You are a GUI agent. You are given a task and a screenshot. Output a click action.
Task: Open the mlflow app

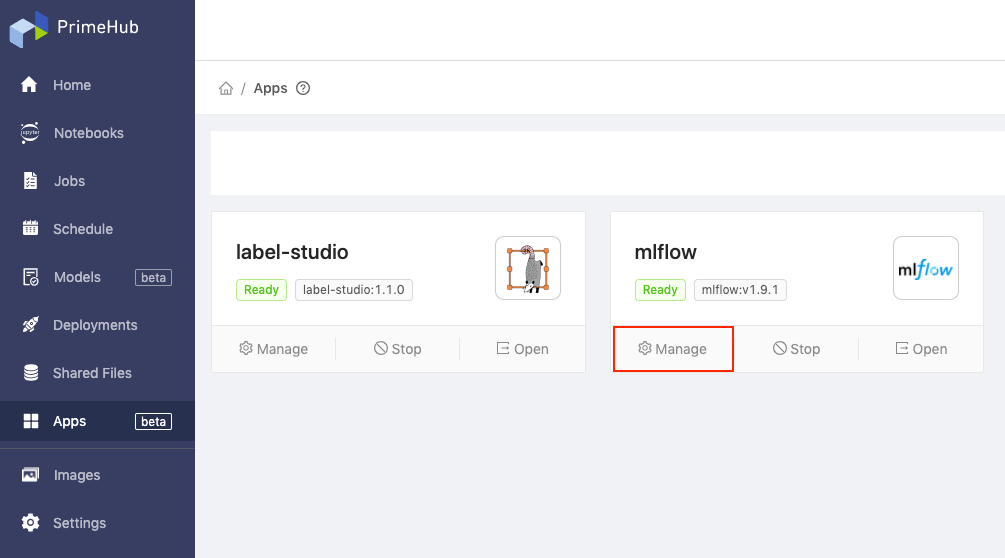pyautogui.click(x=921, y=349)
